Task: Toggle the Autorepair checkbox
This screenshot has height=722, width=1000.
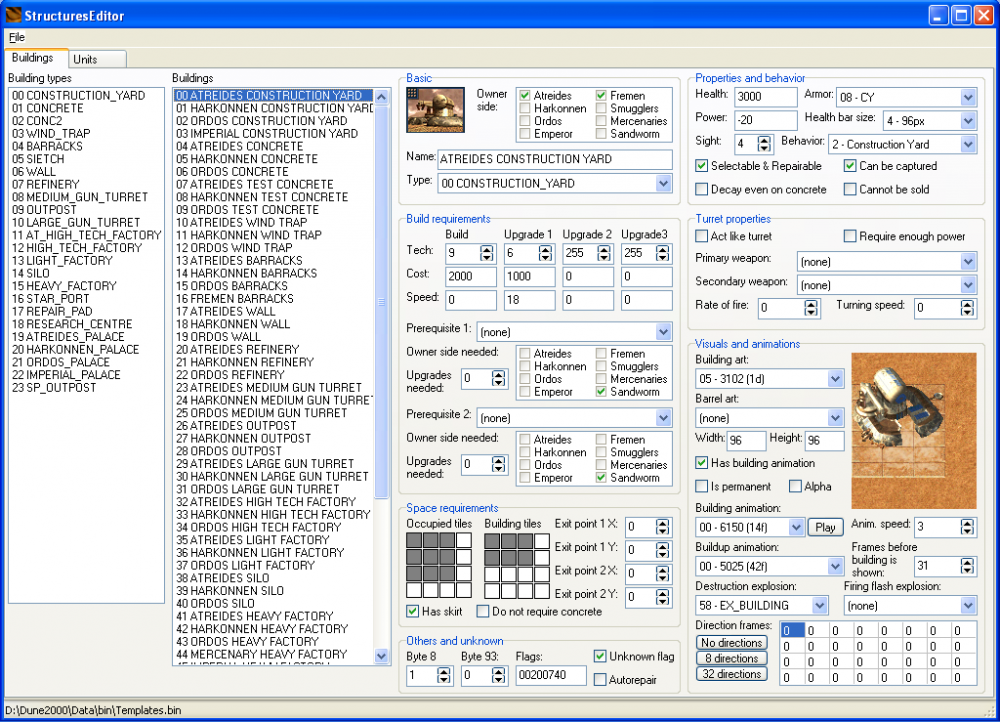Action: pos(600,680)
